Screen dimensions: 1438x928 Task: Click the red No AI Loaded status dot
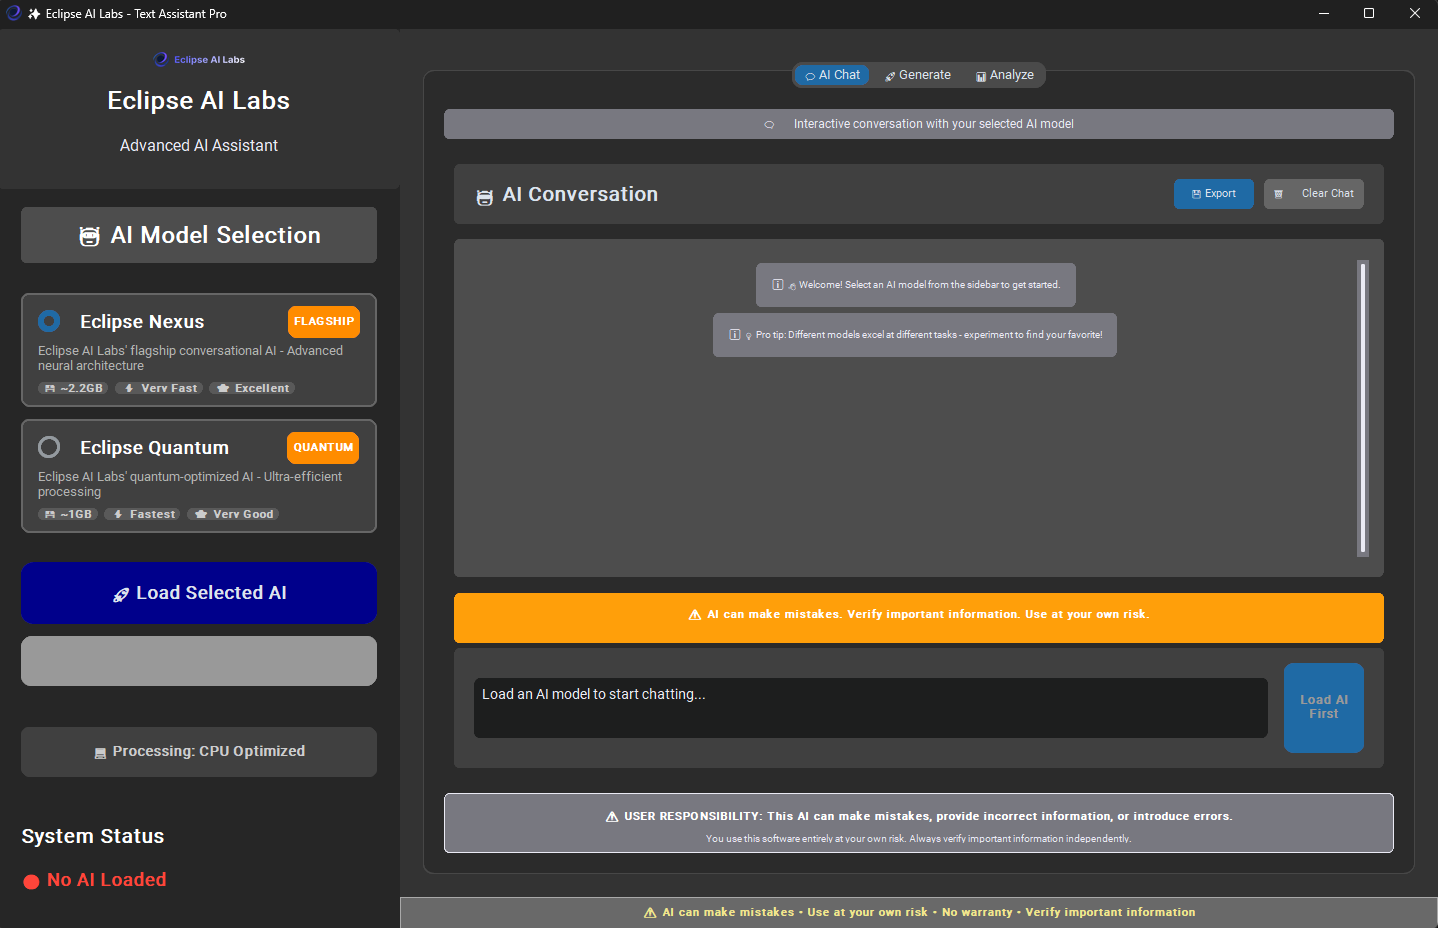click(x=31, y=881)
